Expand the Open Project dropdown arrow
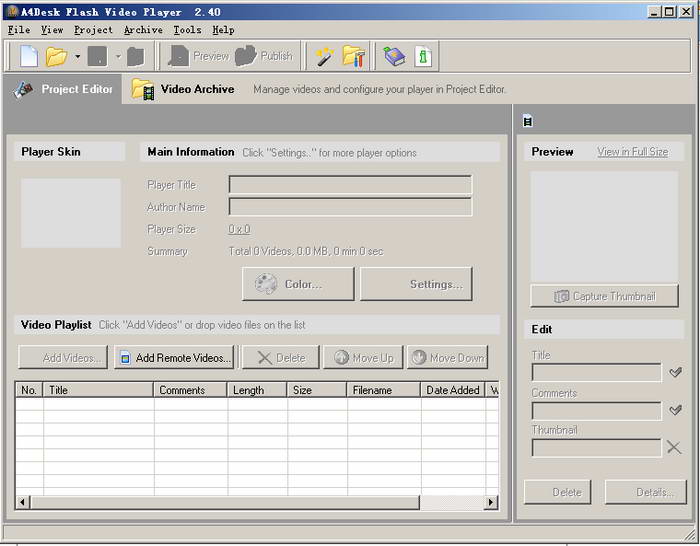The width and height of the screenshot is (700, 546). click(77, 57)
